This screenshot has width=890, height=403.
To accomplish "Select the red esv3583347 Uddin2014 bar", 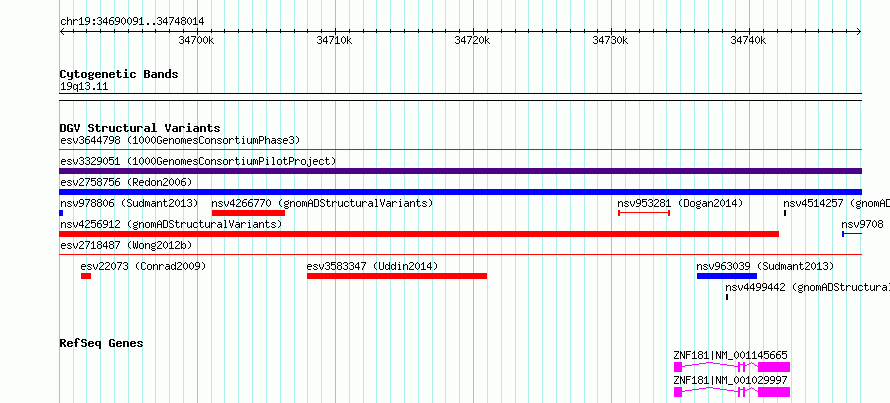I will (397, 276).
